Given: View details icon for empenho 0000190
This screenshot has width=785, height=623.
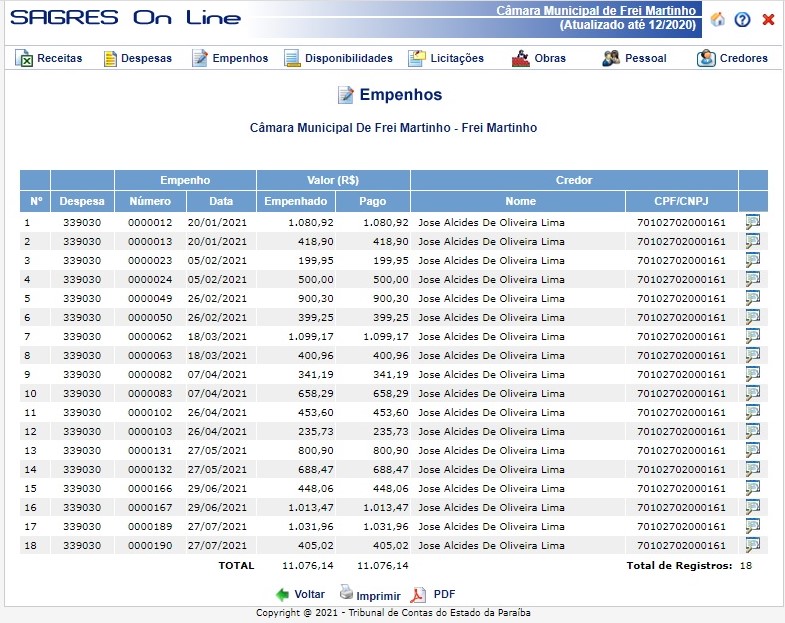Looking at the screenshot, I should (753, 545).
